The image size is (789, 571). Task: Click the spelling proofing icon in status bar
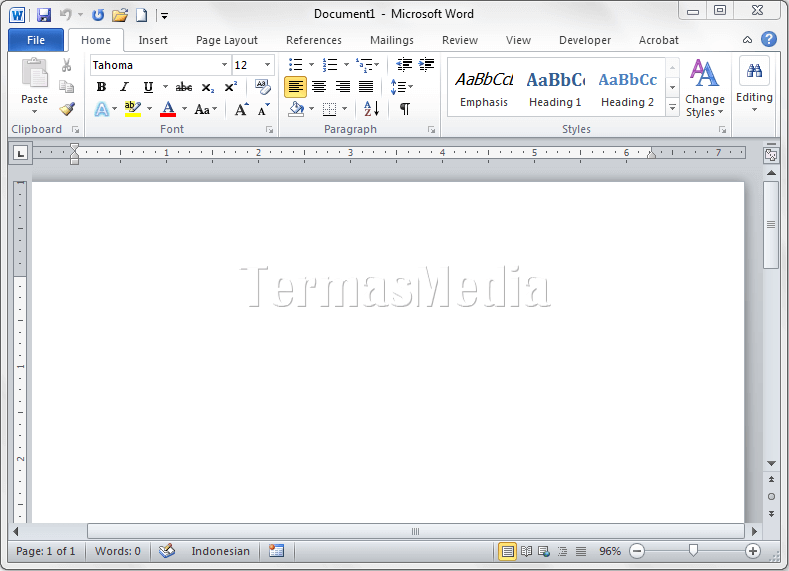(x=167, y=551)
